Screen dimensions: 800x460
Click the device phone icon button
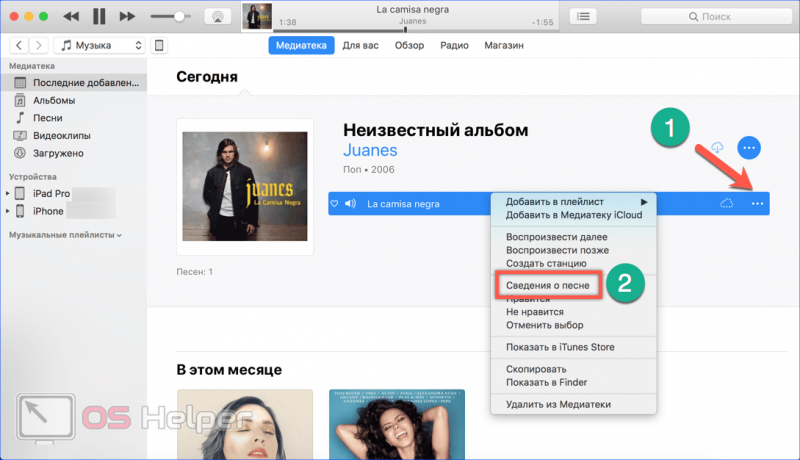pos(159,45)
